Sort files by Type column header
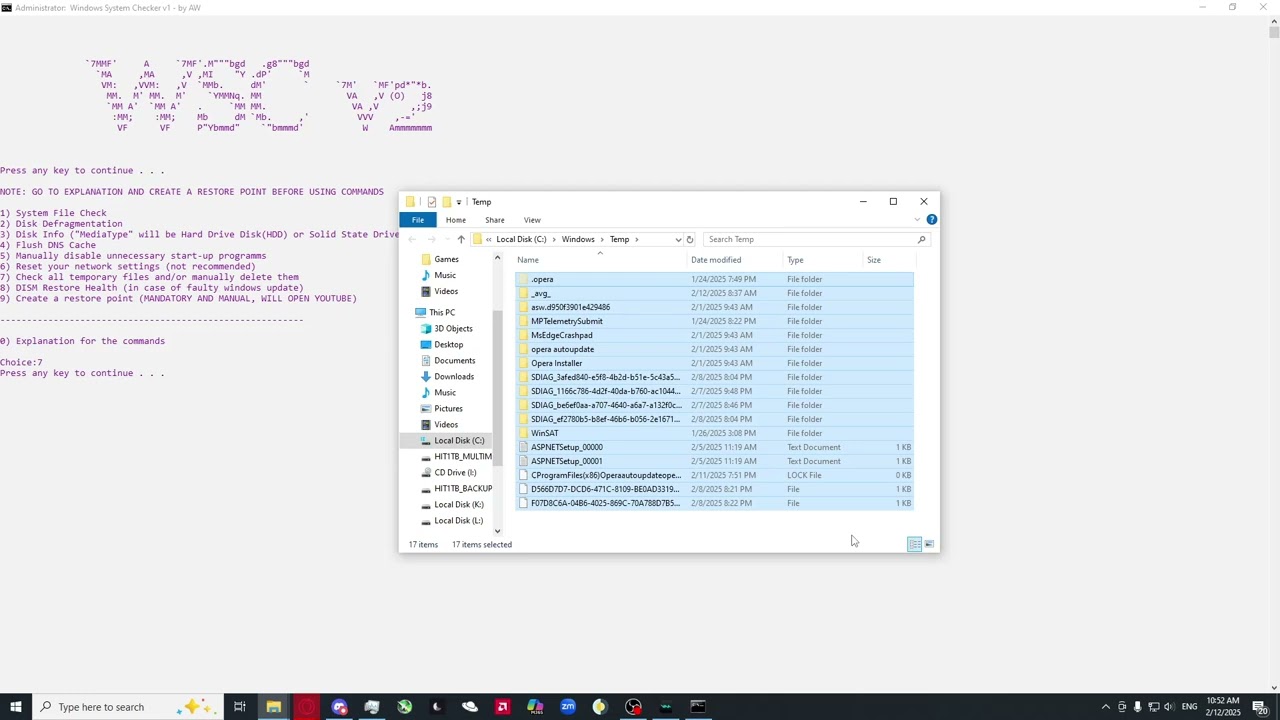Screen dimensions: 1280x720 795,260
